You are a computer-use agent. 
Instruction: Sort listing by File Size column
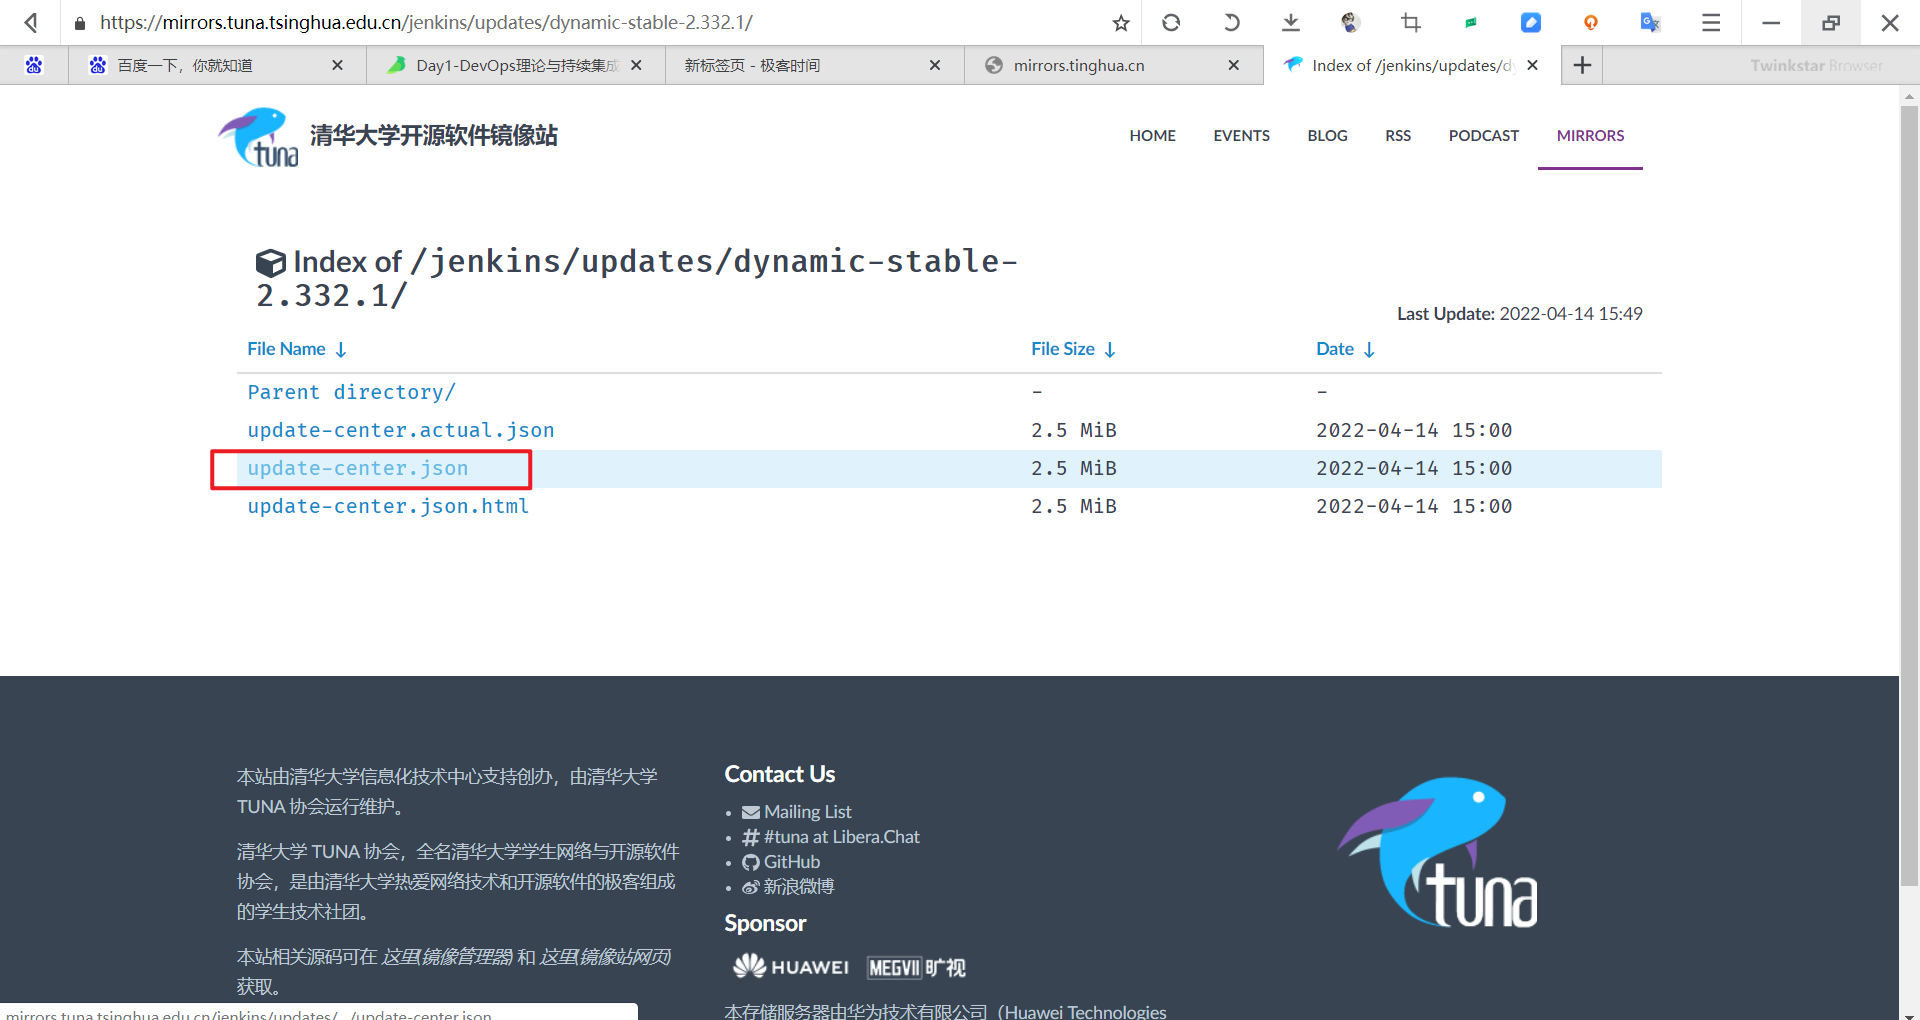[x=1073, y=349]
